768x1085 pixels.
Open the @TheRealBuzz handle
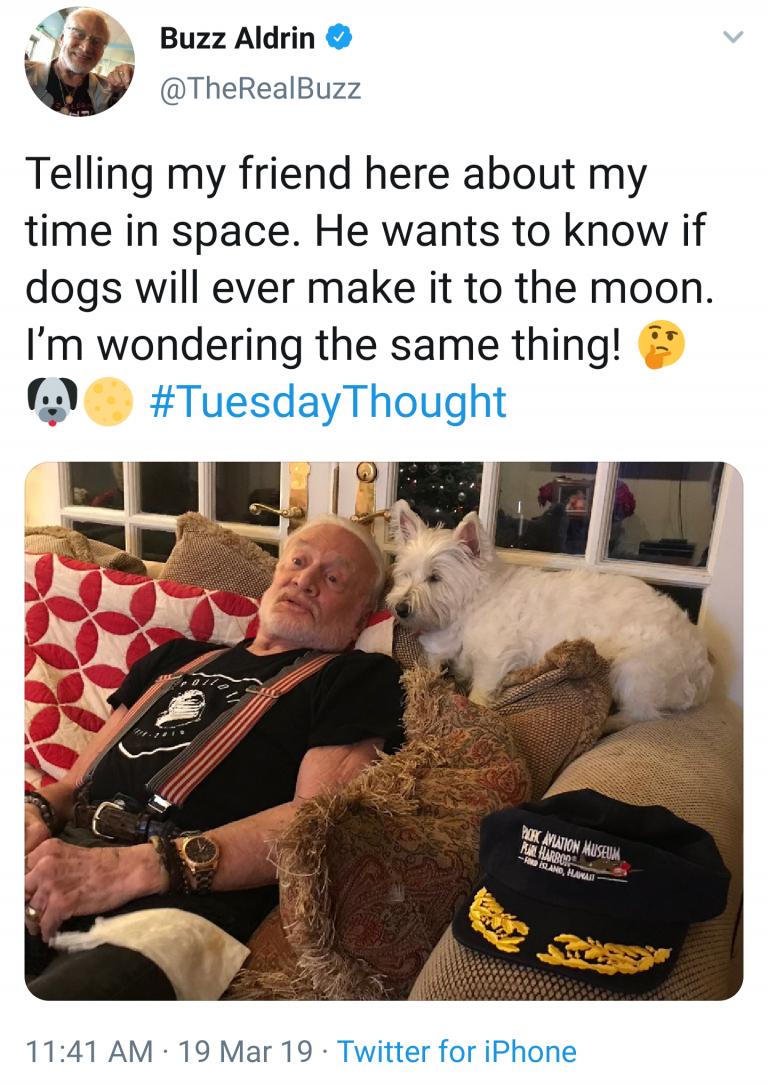pyautogui.click(x=260, y=89)
